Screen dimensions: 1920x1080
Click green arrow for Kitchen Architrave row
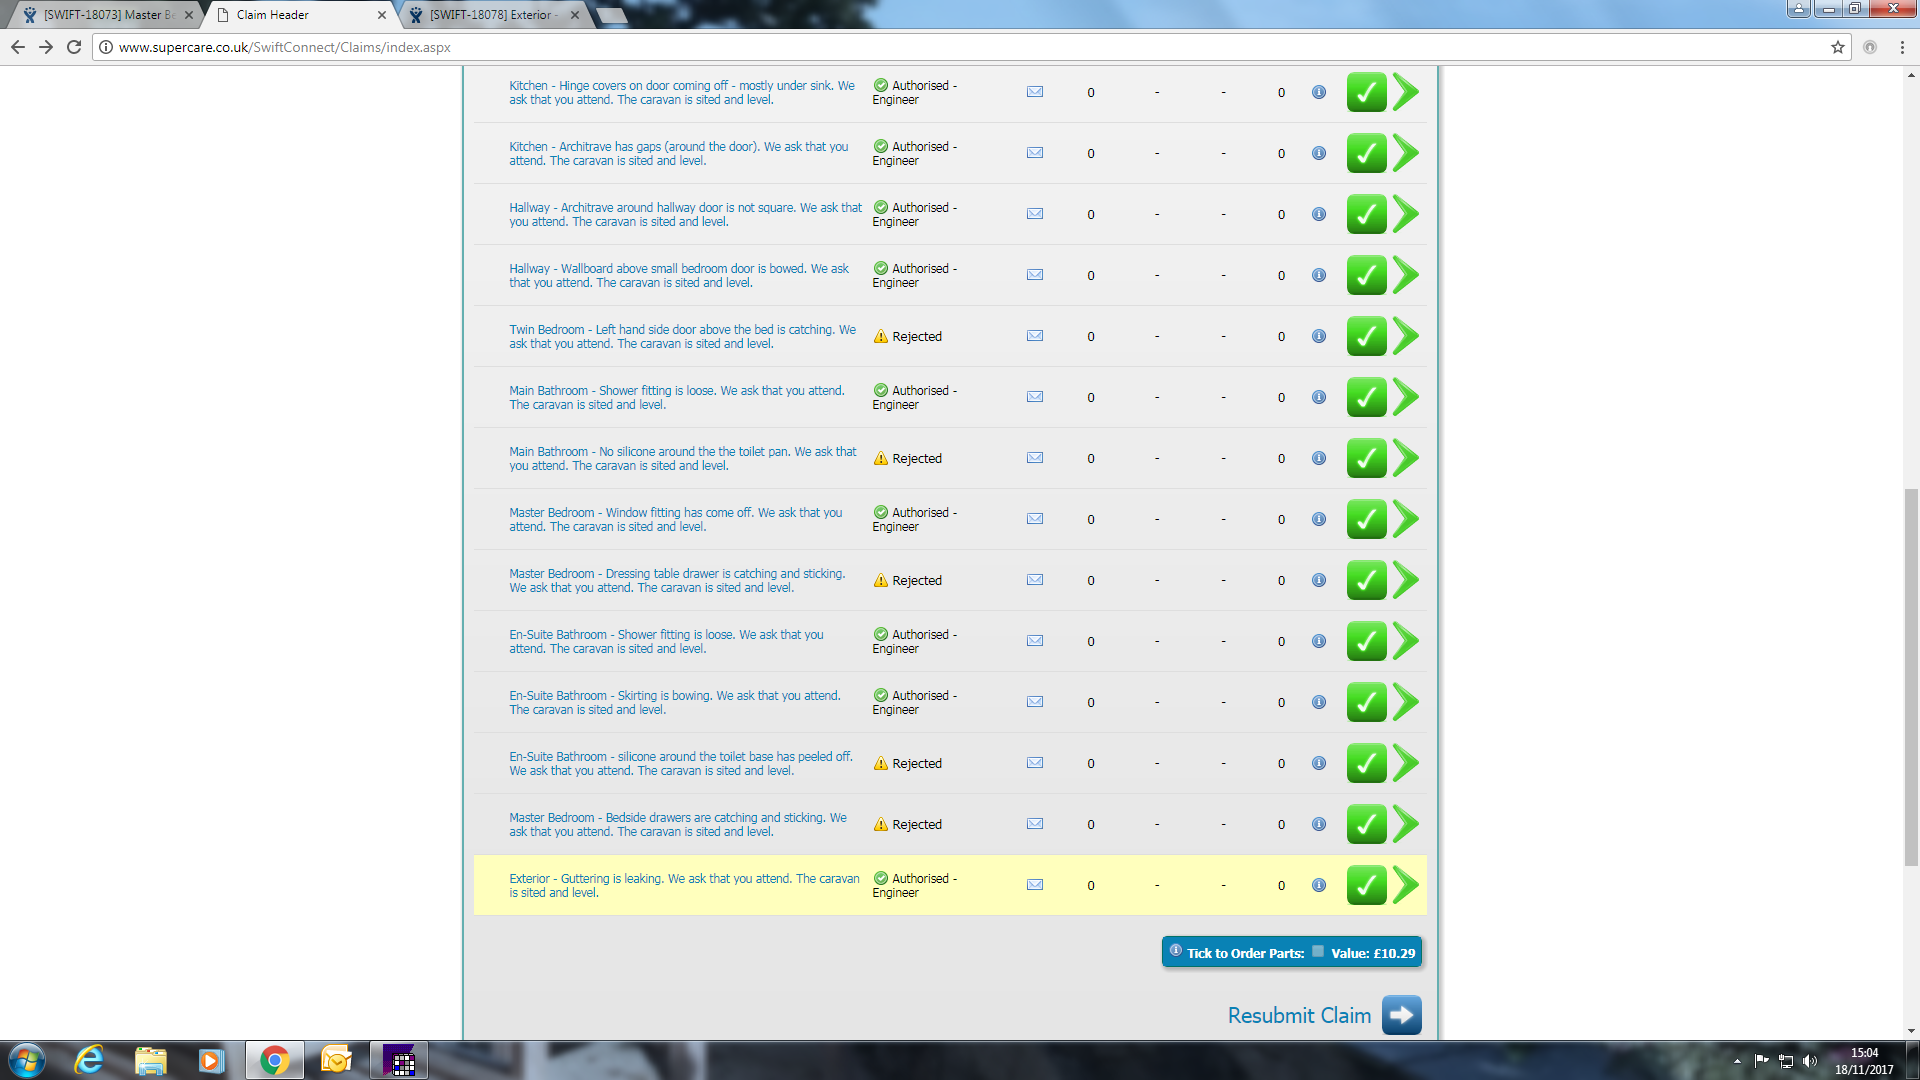[1406, 153]
